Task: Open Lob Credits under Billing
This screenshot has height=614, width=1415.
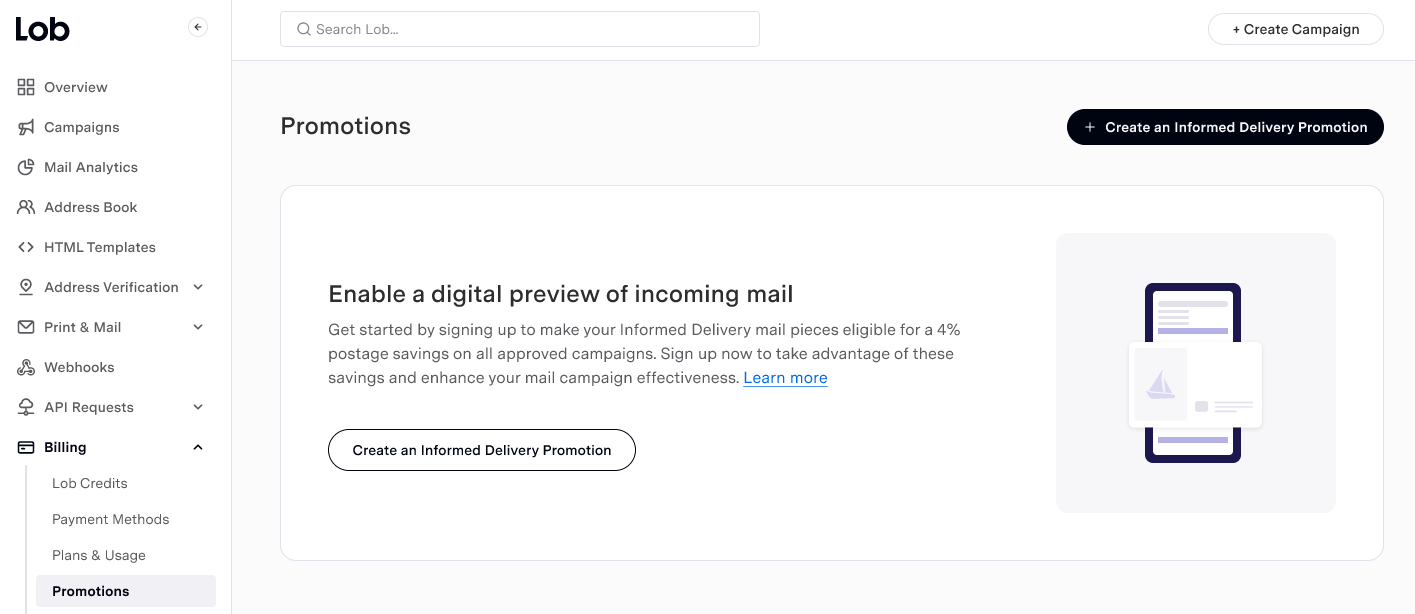Action: [x=90, y=483]
